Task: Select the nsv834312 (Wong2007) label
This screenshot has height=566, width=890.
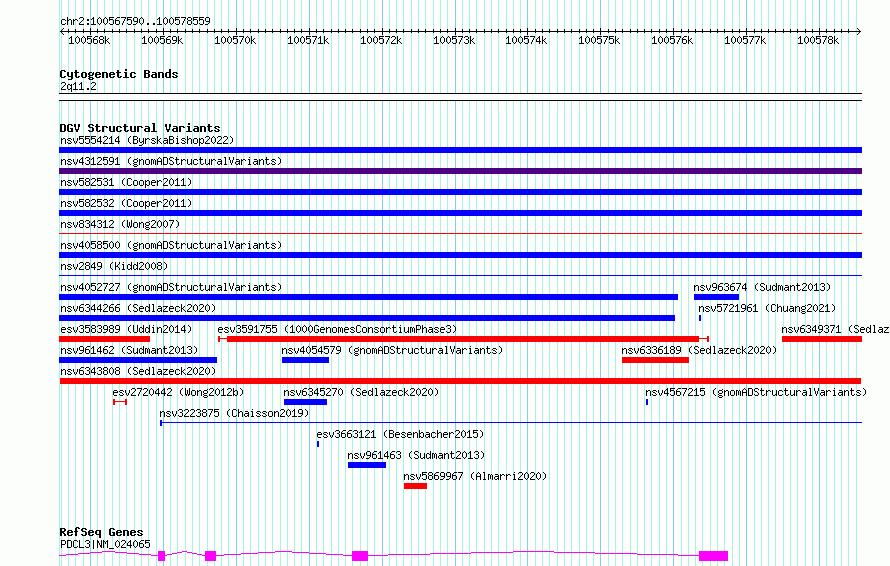Action: [120, 224]
